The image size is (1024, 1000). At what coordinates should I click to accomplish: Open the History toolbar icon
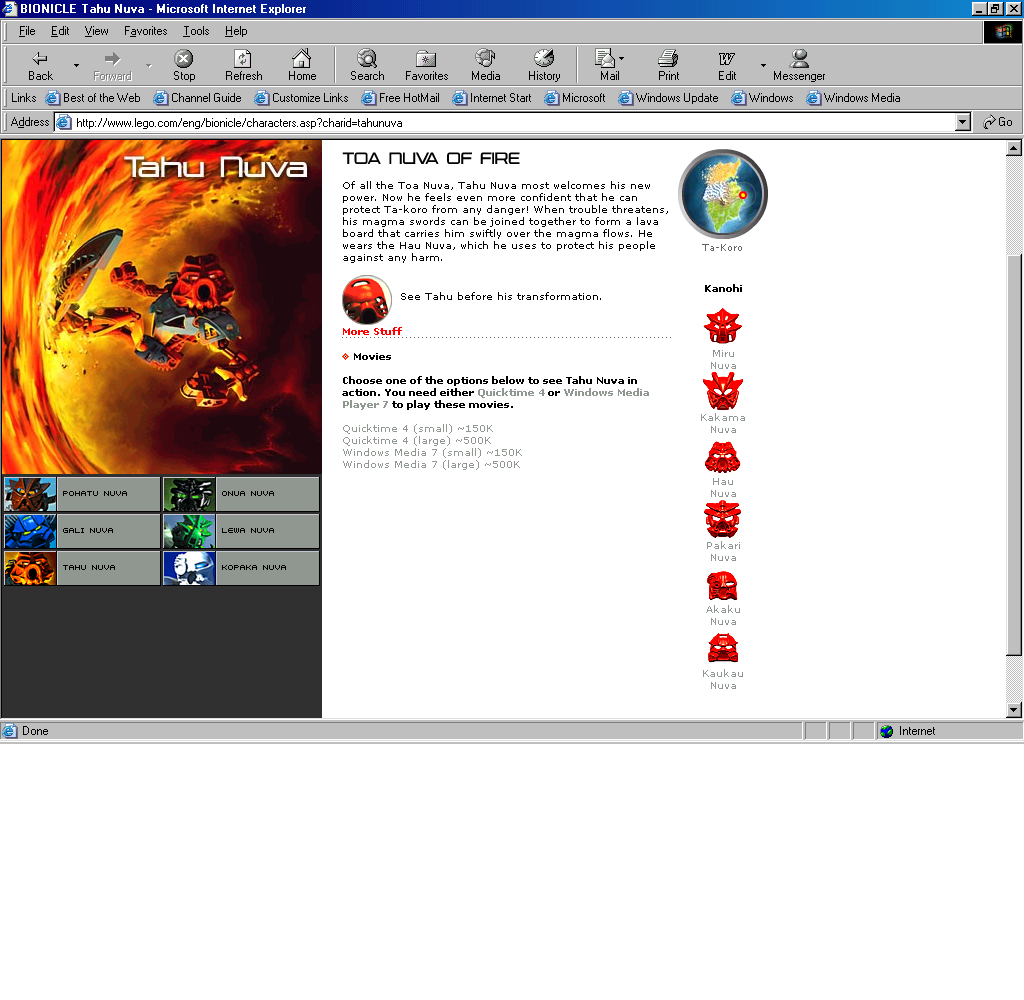[544, 65]
